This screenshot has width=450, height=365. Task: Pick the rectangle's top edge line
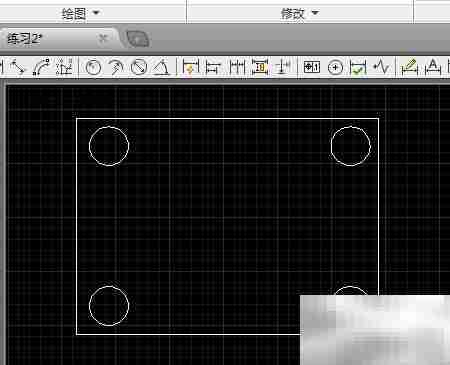pos(227,118)
